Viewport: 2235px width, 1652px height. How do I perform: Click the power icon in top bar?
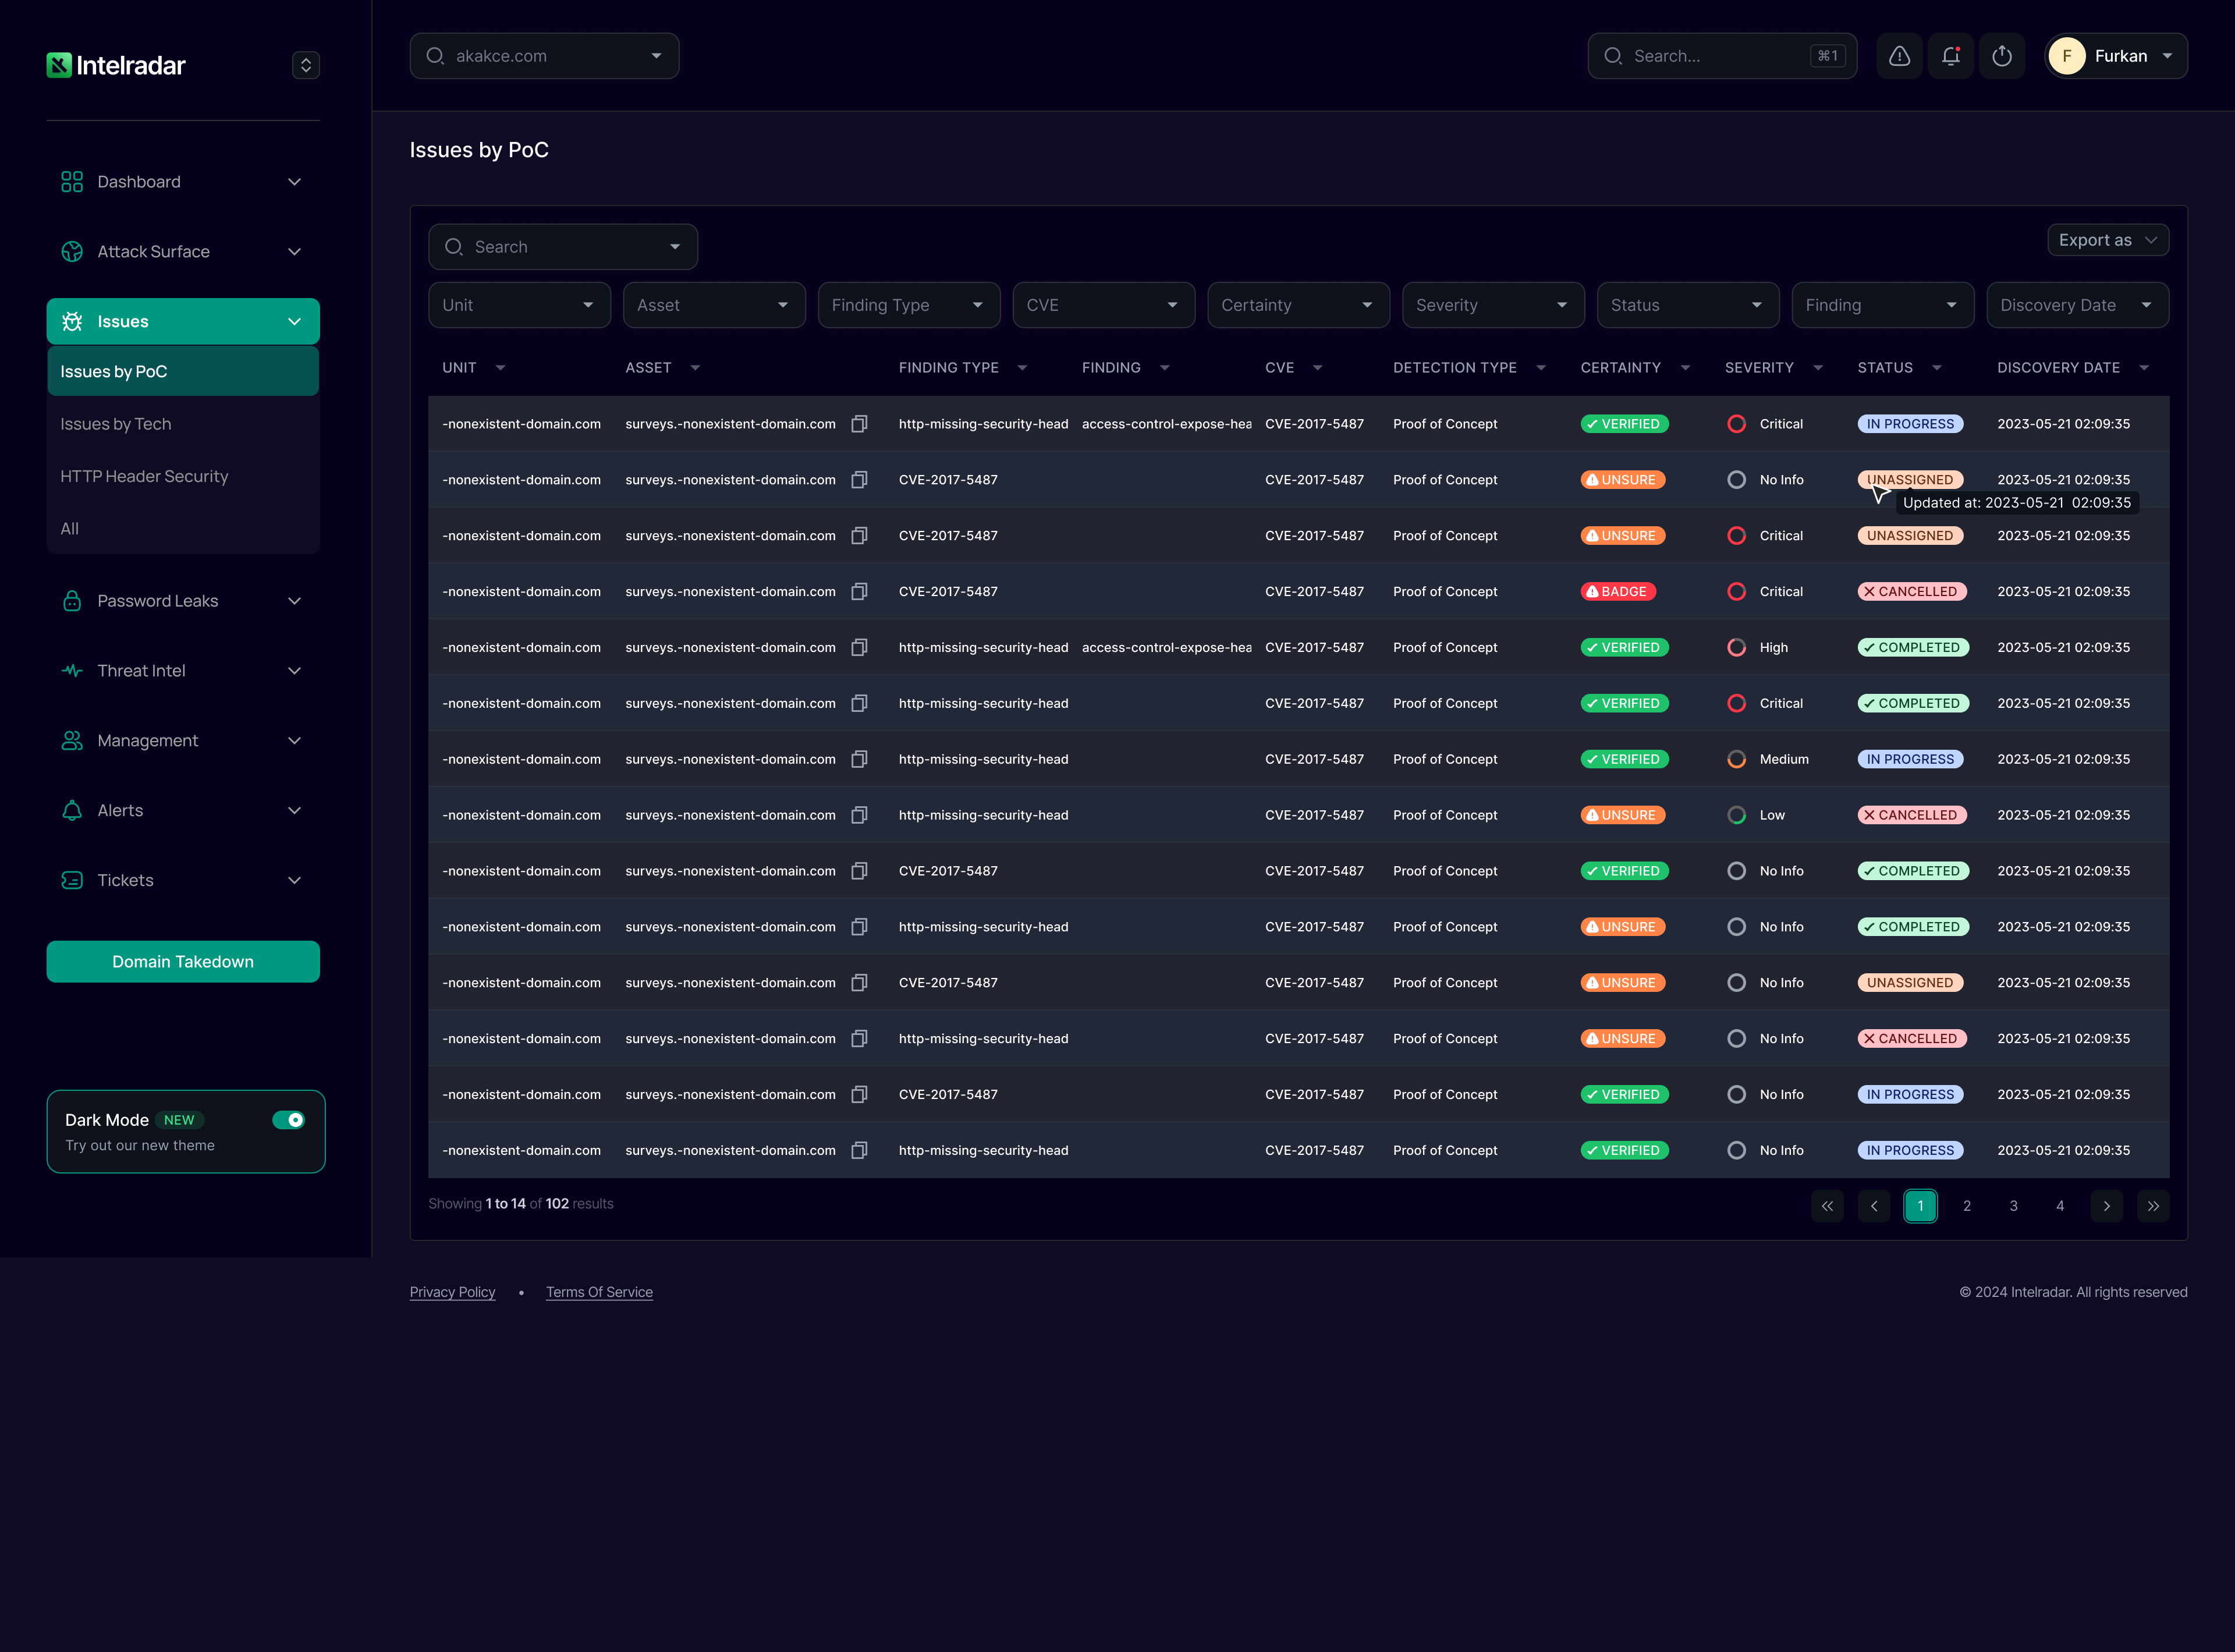click(x=2001, y=56)
